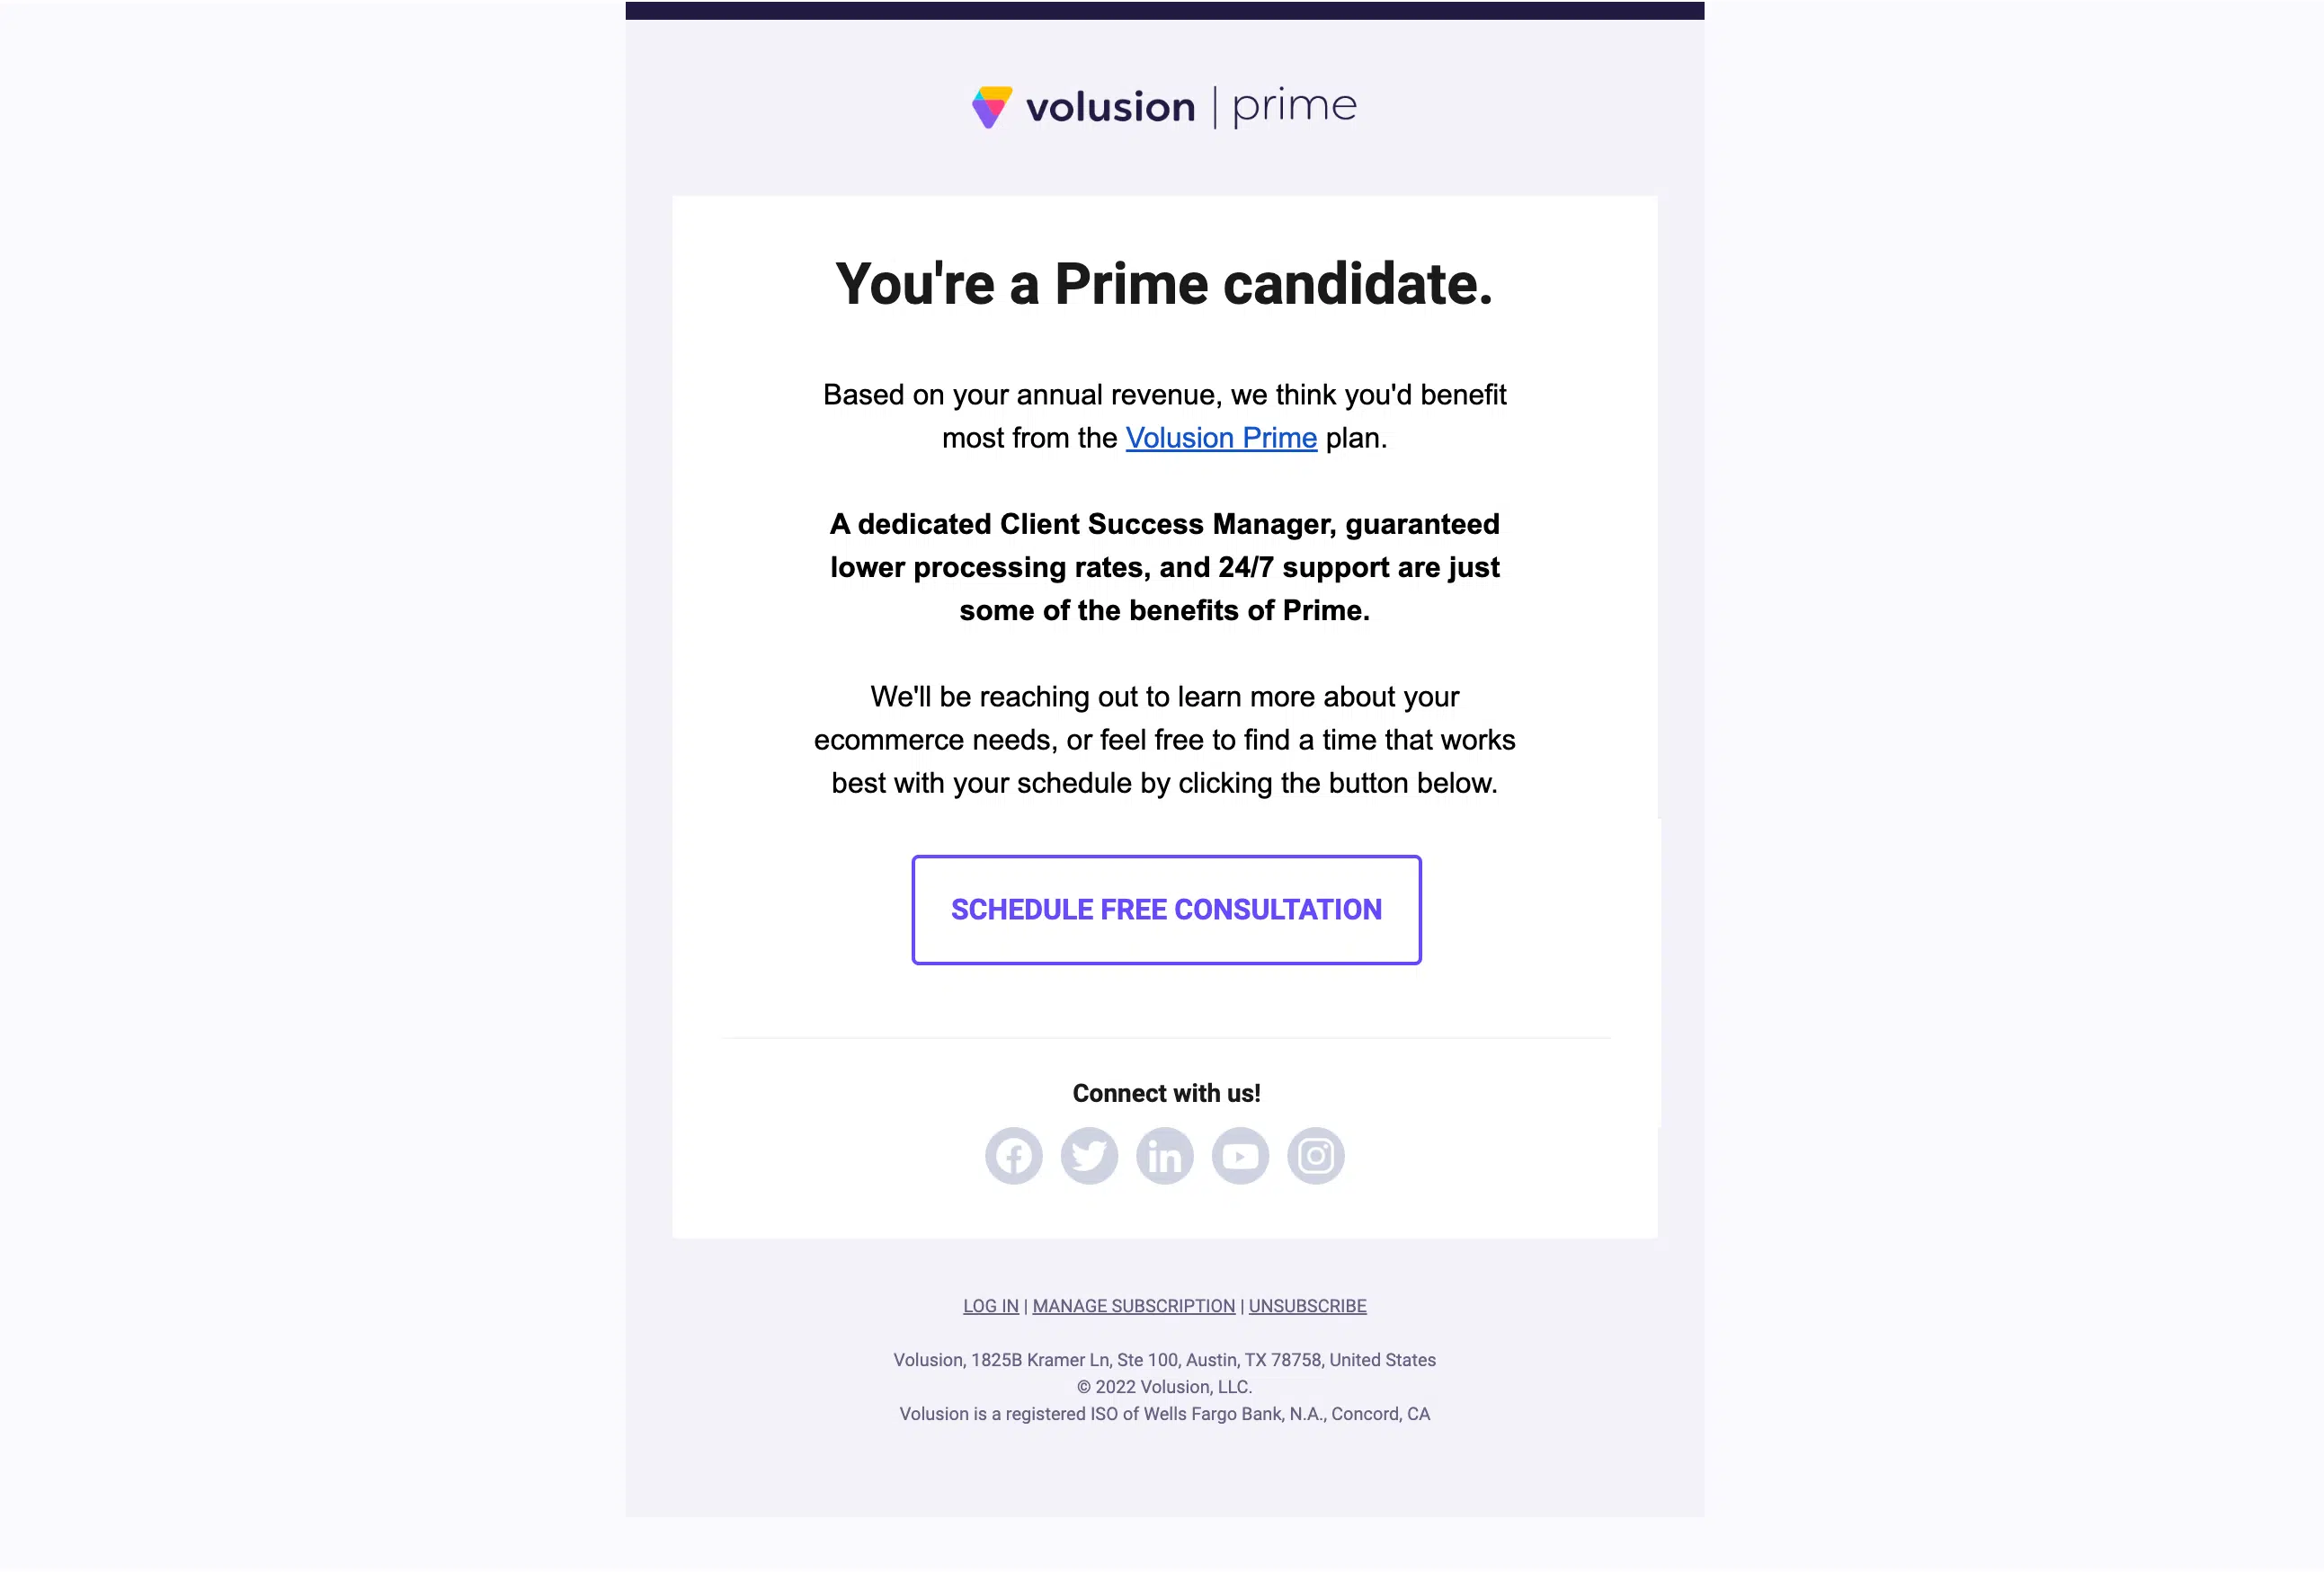The width and height of the screenshot is (2324, 1572).
Task: Click the colorful Volusion triangle logo
Action: [992, 107]
